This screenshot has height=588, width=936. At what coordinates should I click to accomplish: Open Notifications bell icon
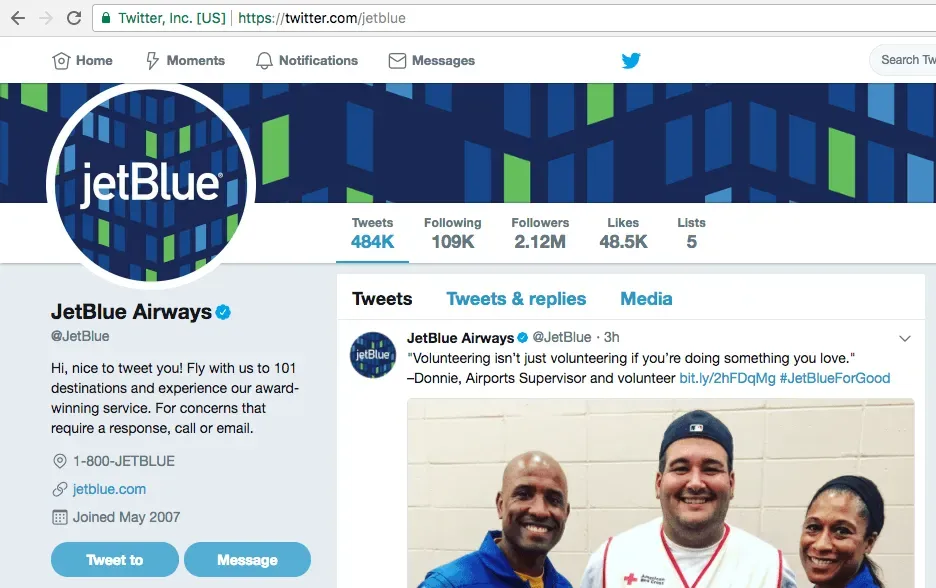click(x=264, y=60)
